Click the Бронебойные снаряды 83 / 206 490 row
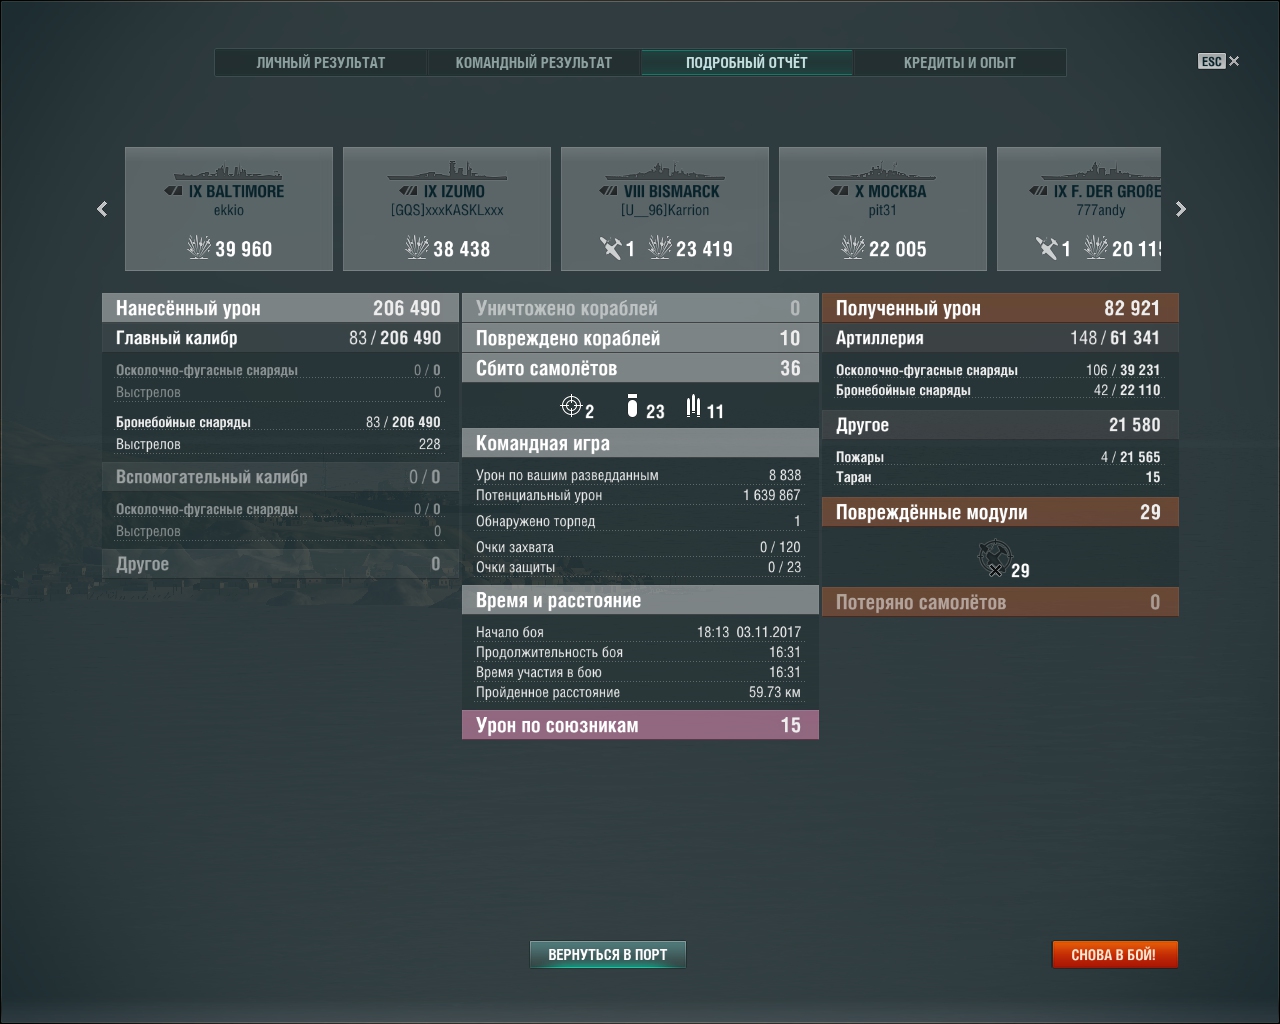1280x1024 pixels. [x=278, y=422]
